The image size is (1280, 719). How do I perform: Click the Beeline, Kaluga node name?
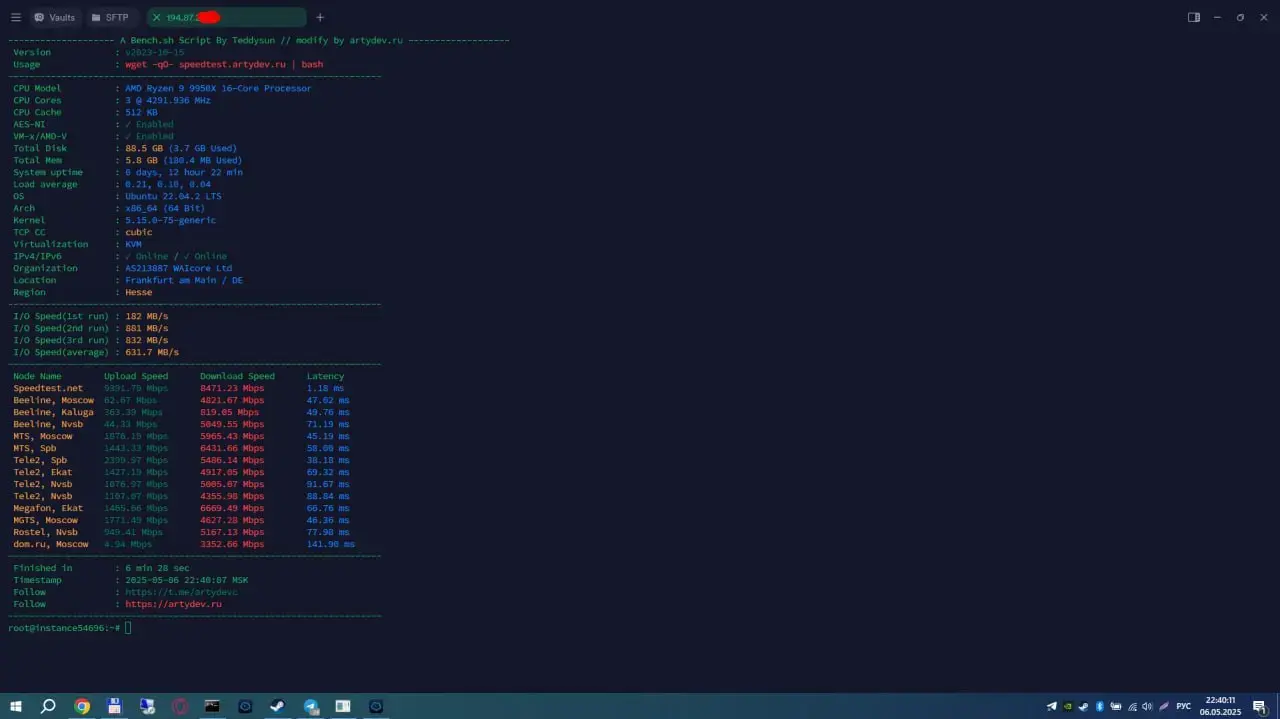click(53, 412)
